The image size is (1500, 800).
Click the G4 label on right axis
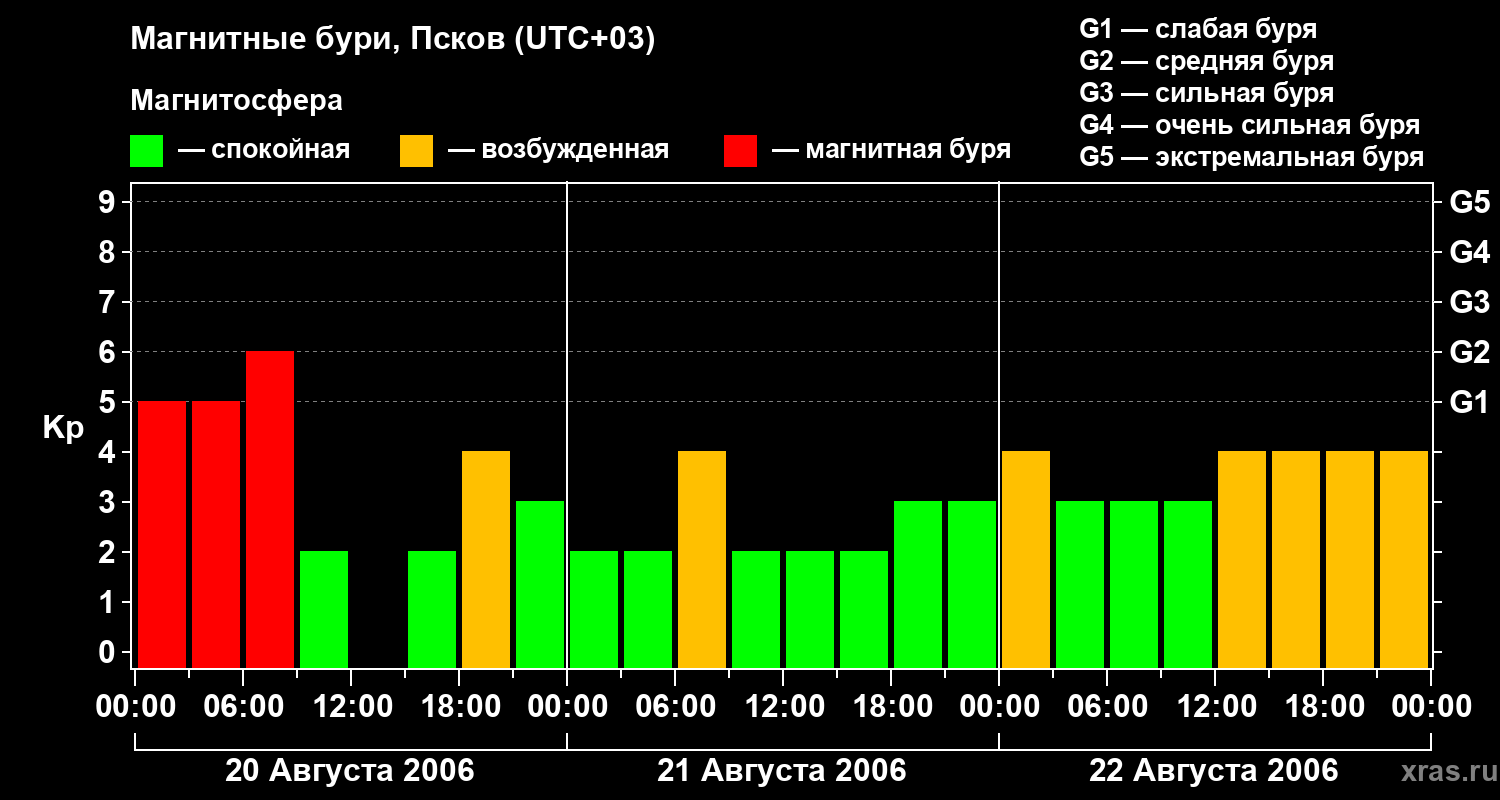1470,252
